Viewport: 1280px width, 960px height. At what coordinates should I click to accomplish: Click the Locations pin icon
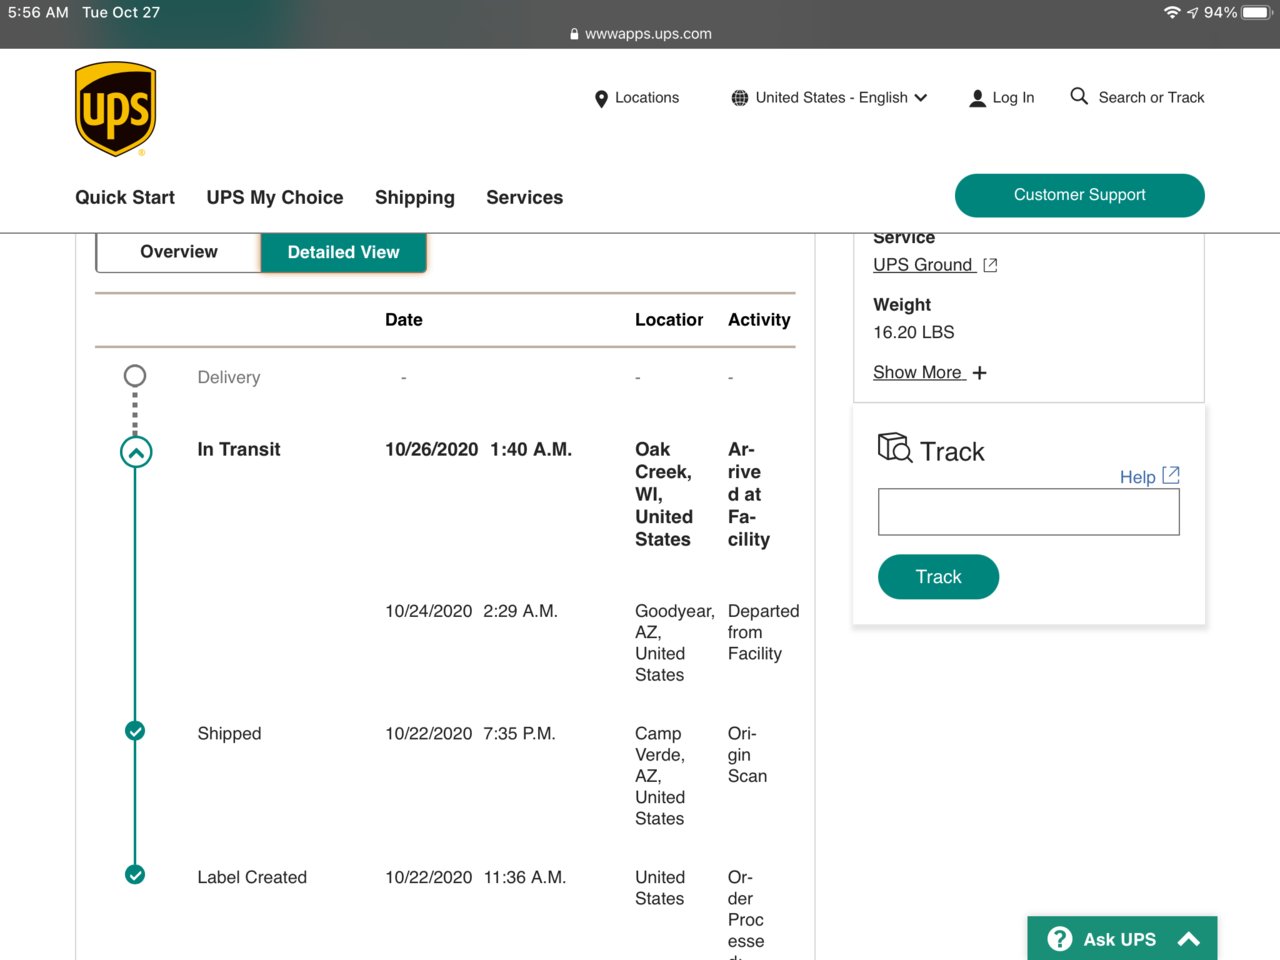click(x=601, y=99)
